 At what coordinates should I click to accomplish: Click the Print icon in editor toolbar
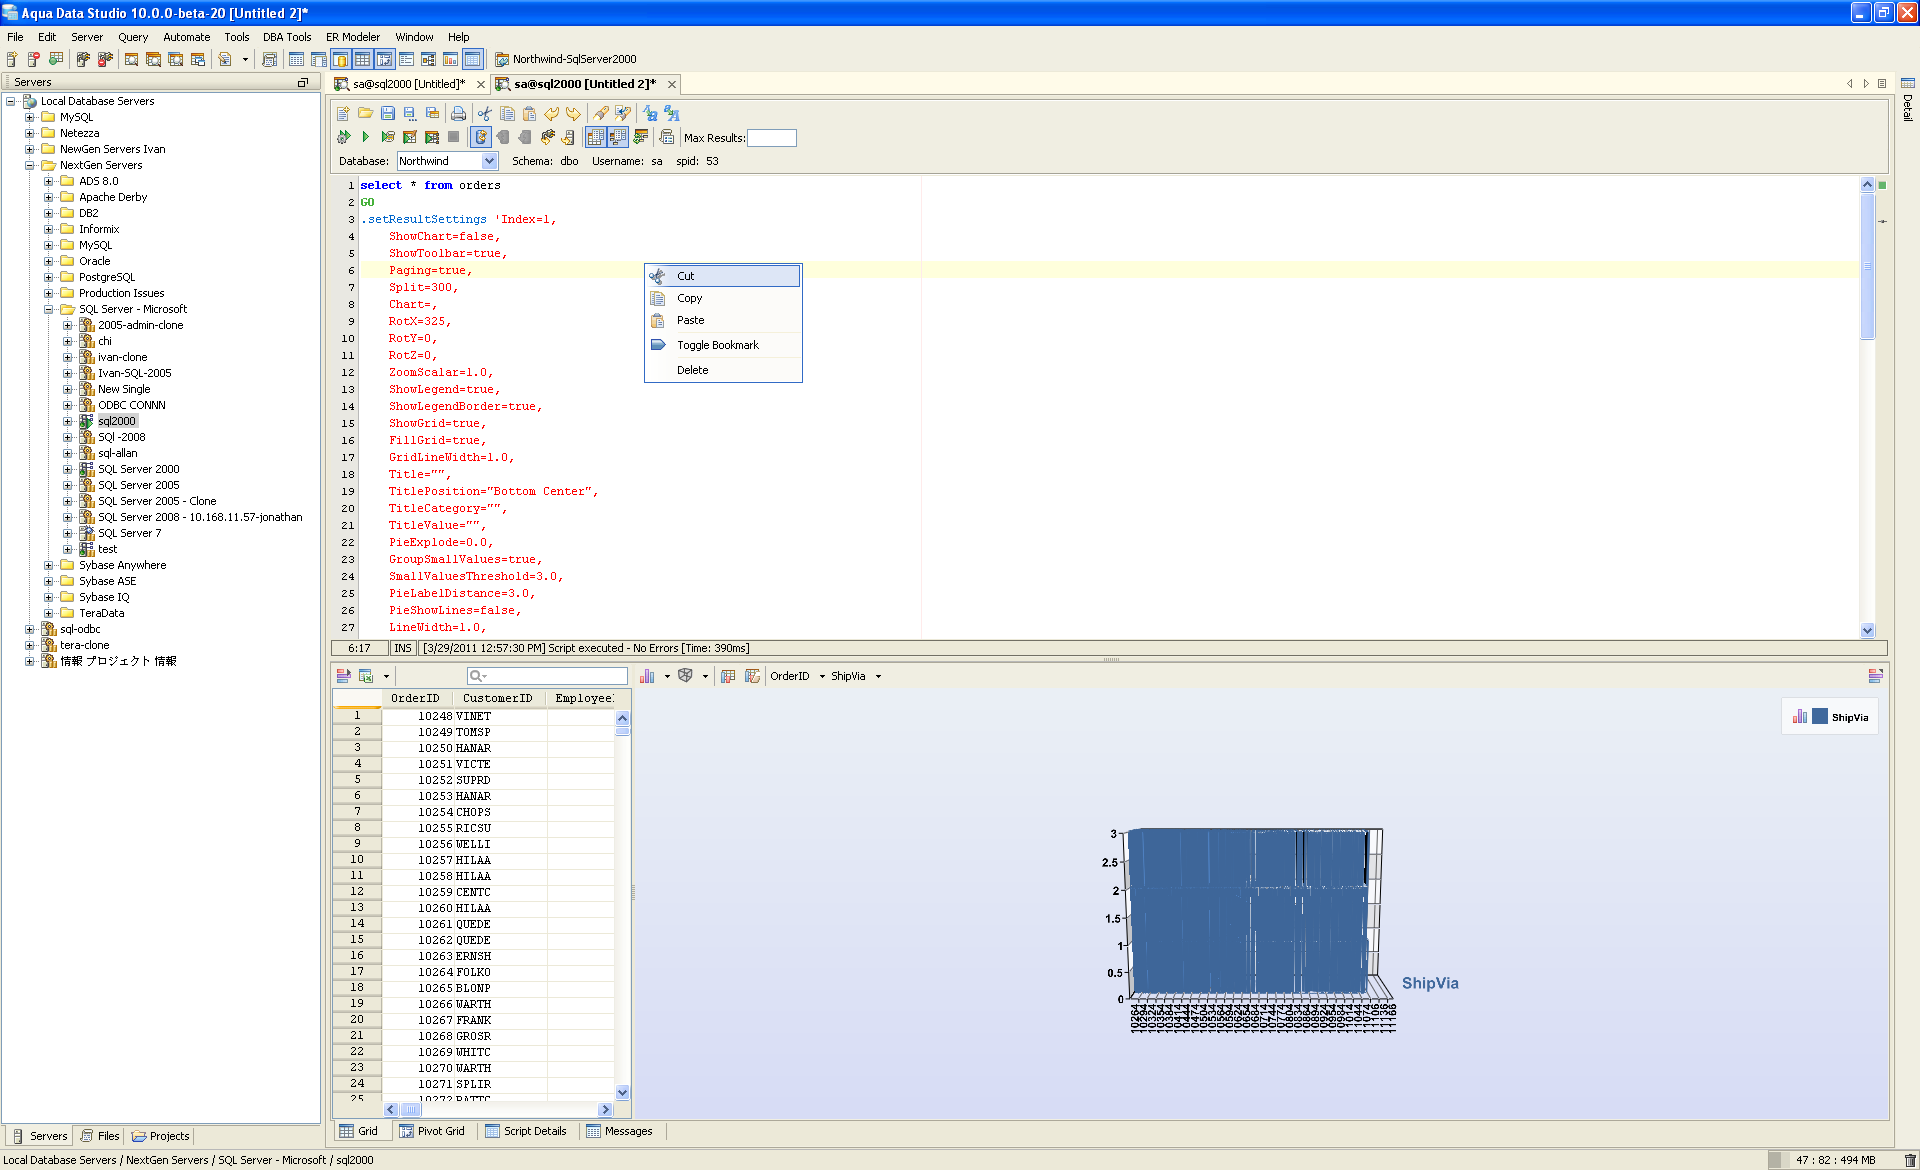point(458,113)
